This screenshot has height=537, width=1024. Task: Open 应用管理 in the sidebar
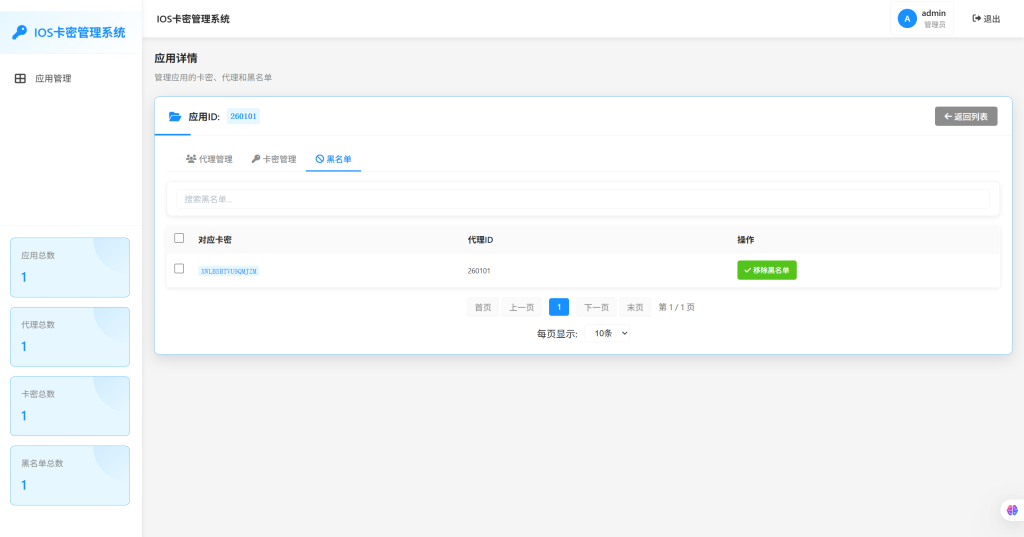point(53,78)
